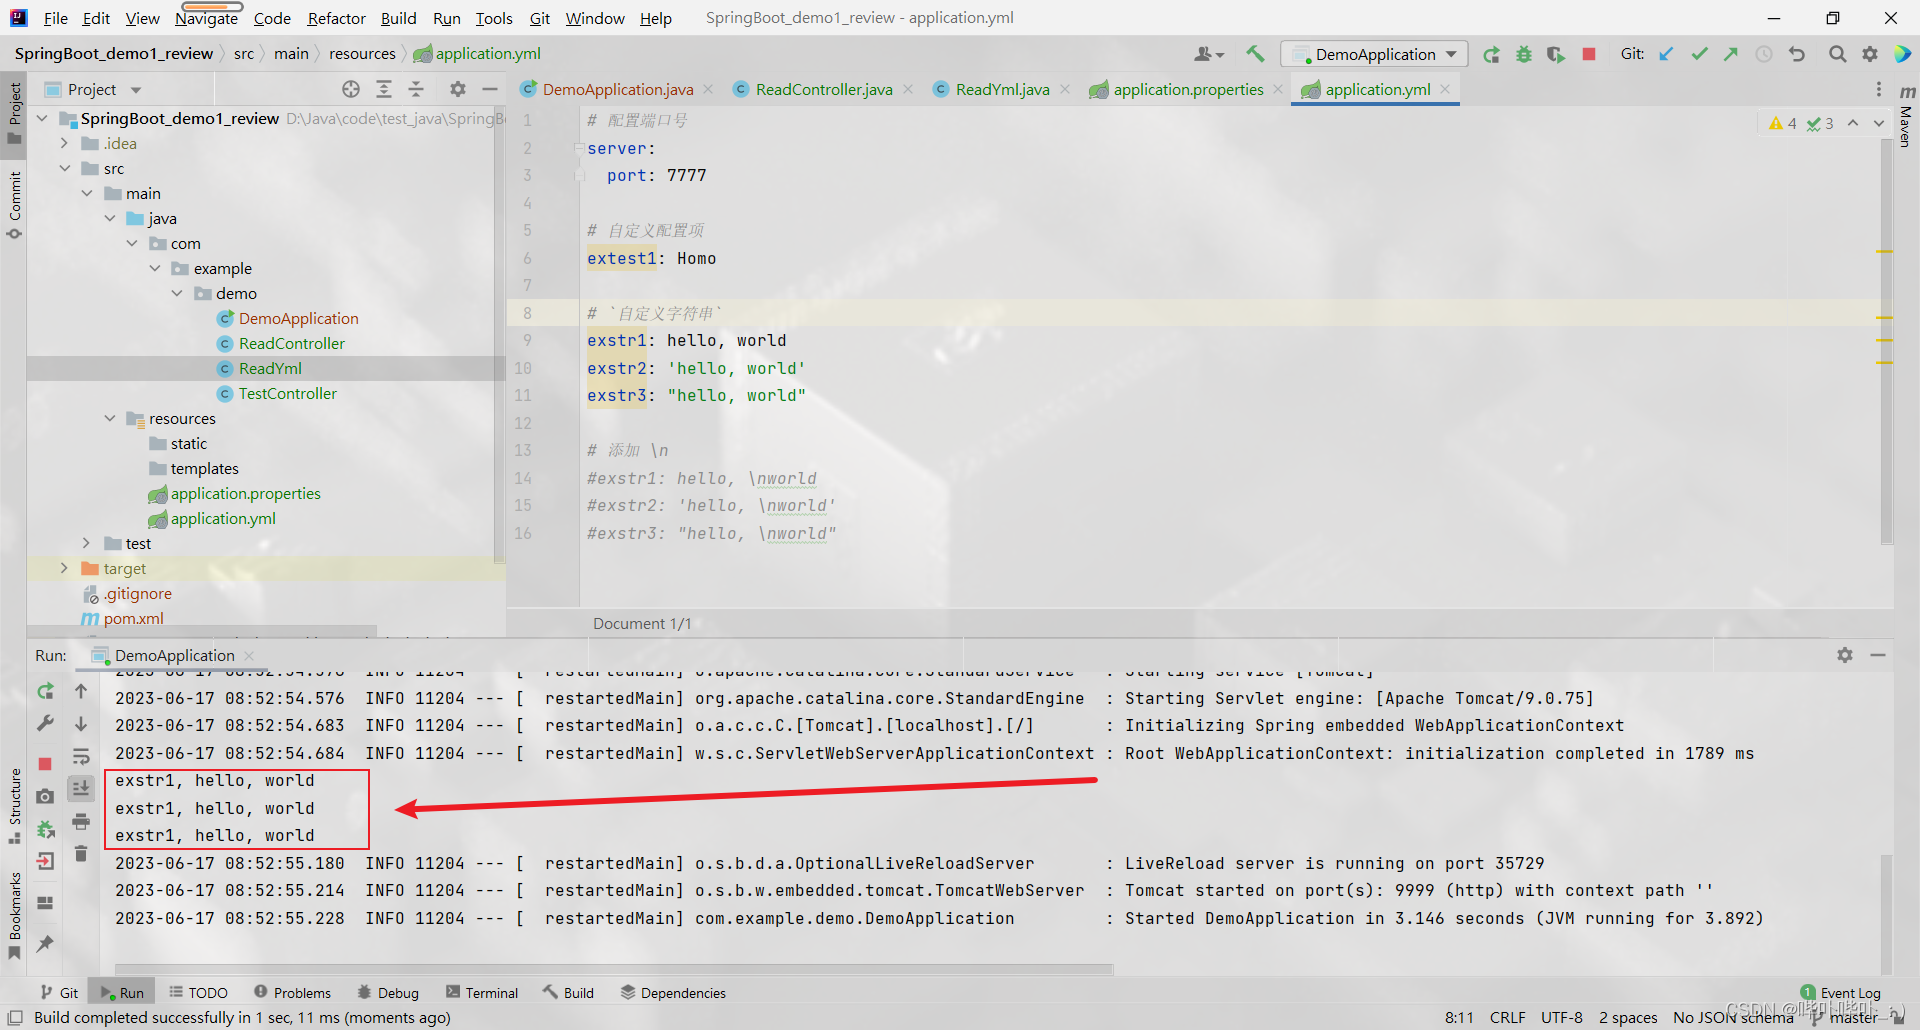Screen dimensions: 1920x1030
Task: Click the rollback undo arrow icon
Action: 1797,54
